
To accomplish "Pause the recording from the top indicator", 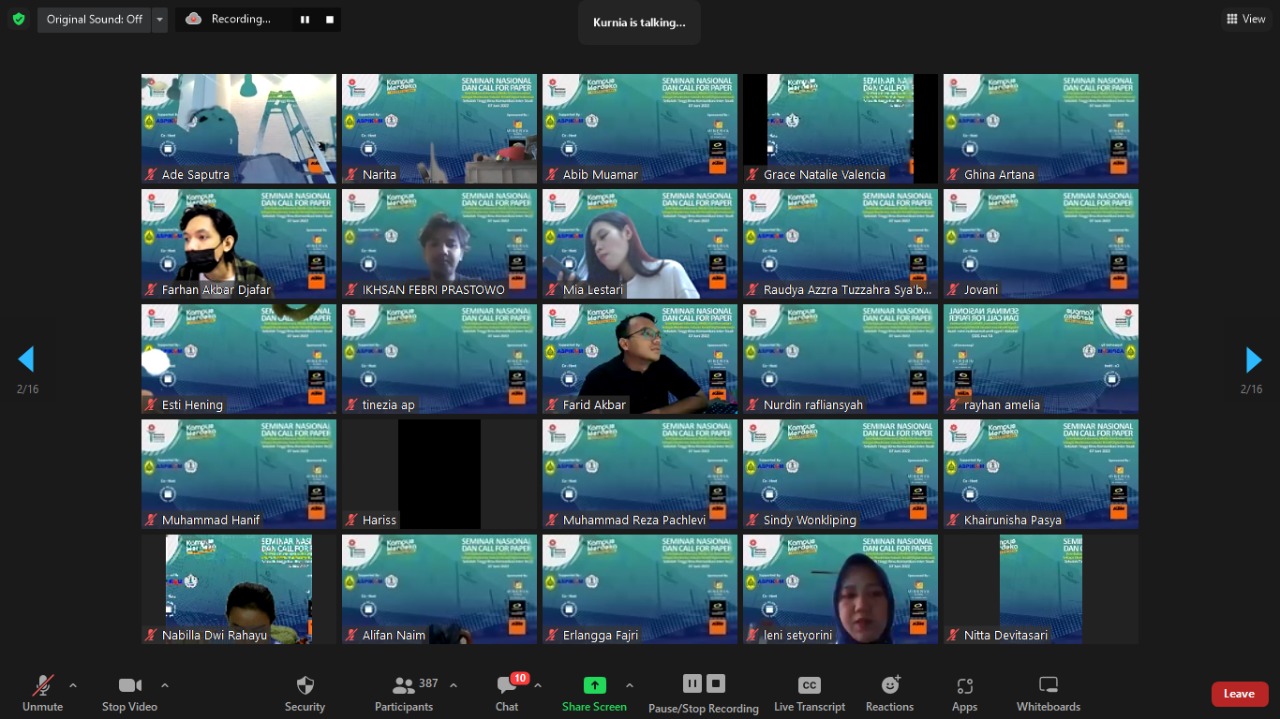I will tap(305, 19).
